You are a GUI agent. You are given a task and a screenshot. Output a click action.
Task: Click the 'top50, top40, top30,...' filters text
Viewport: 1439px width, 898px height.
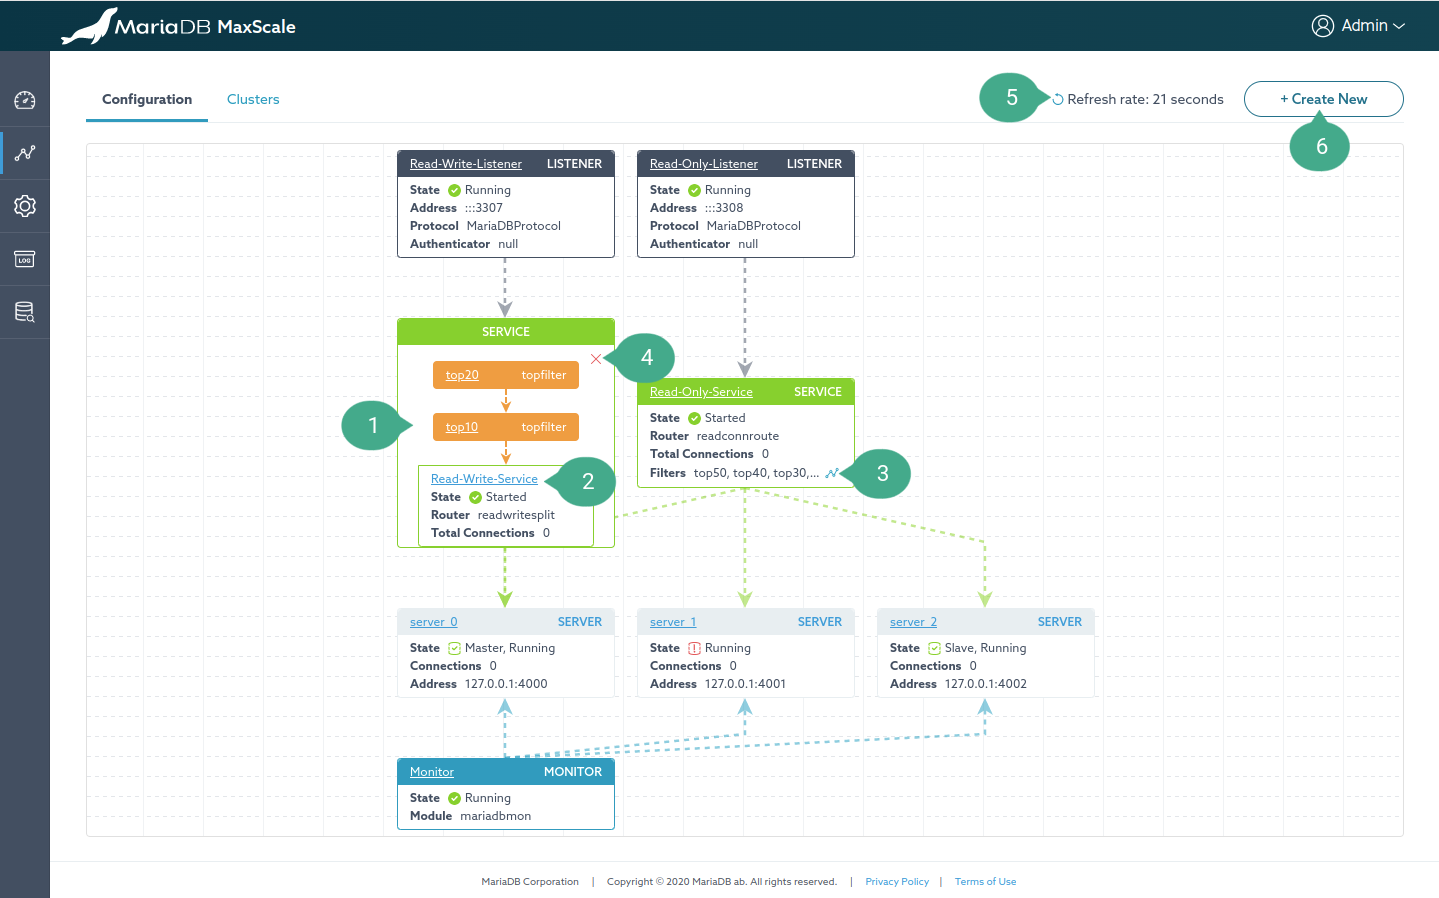coord(756,473)
